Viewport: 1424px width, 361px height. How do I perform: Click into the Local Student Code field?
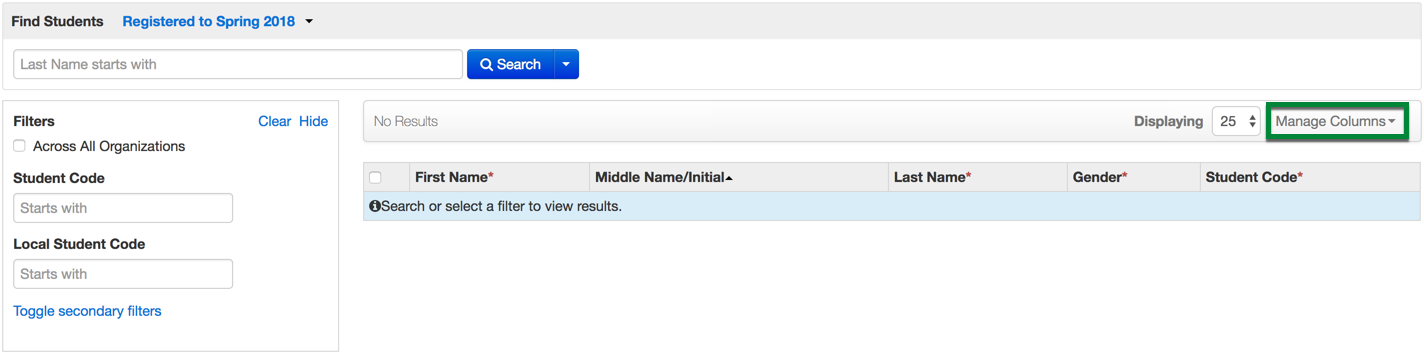pos(123,274)
